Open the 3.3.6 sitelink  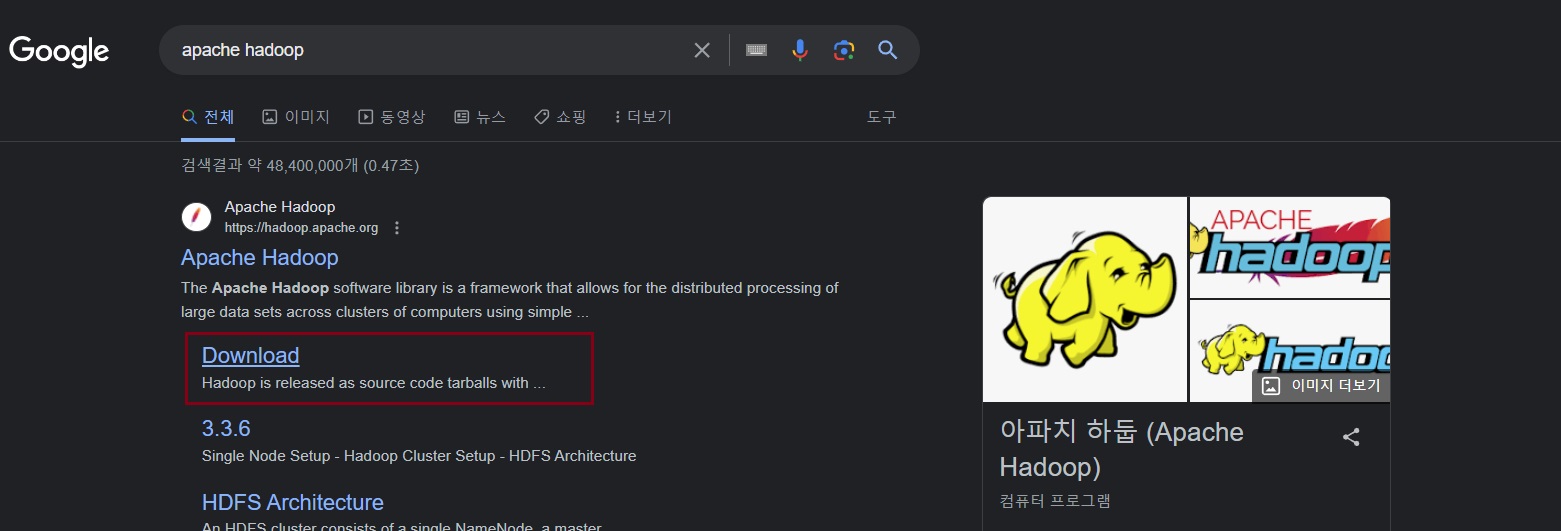click(x=226, y=428)
